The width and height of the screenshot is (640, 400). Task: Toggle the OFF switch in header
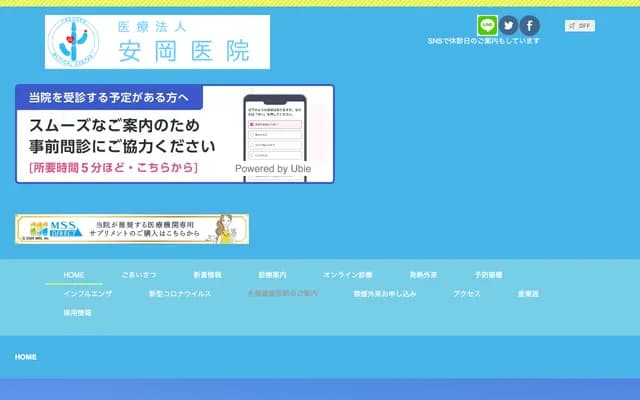580,26
